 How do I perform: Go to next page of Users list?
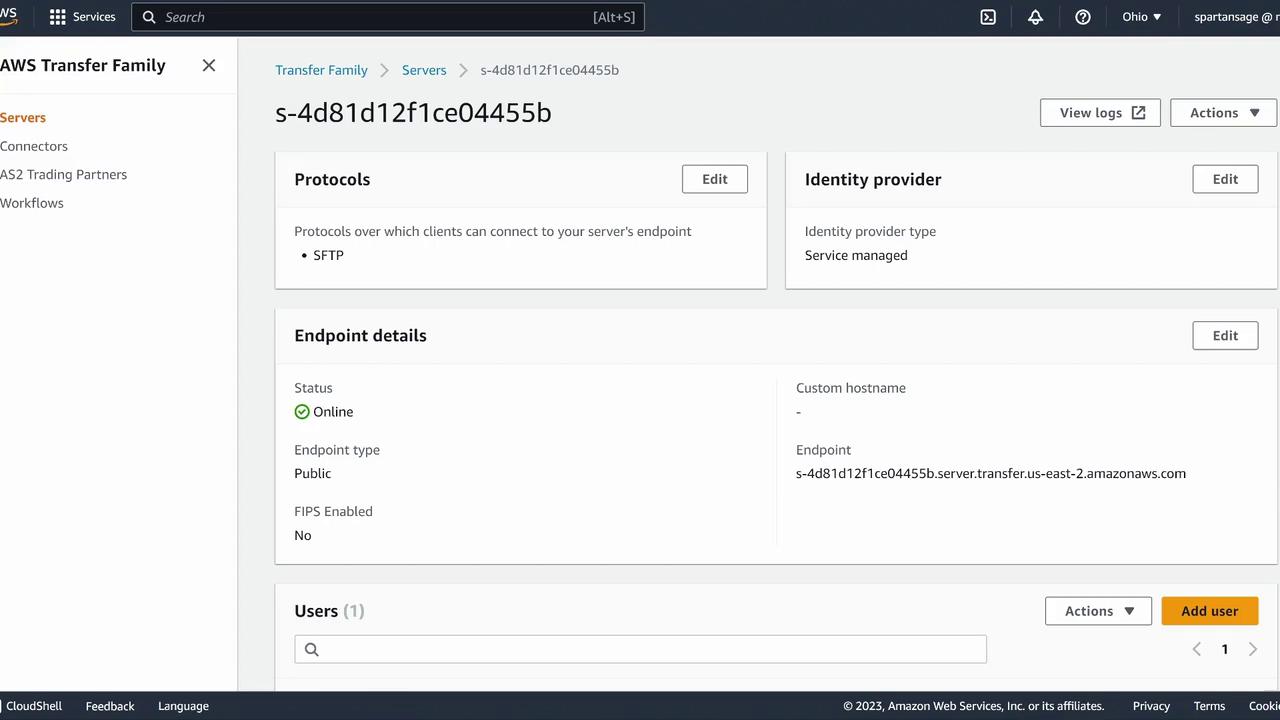pyautogui.click(x=1252, y=649)
